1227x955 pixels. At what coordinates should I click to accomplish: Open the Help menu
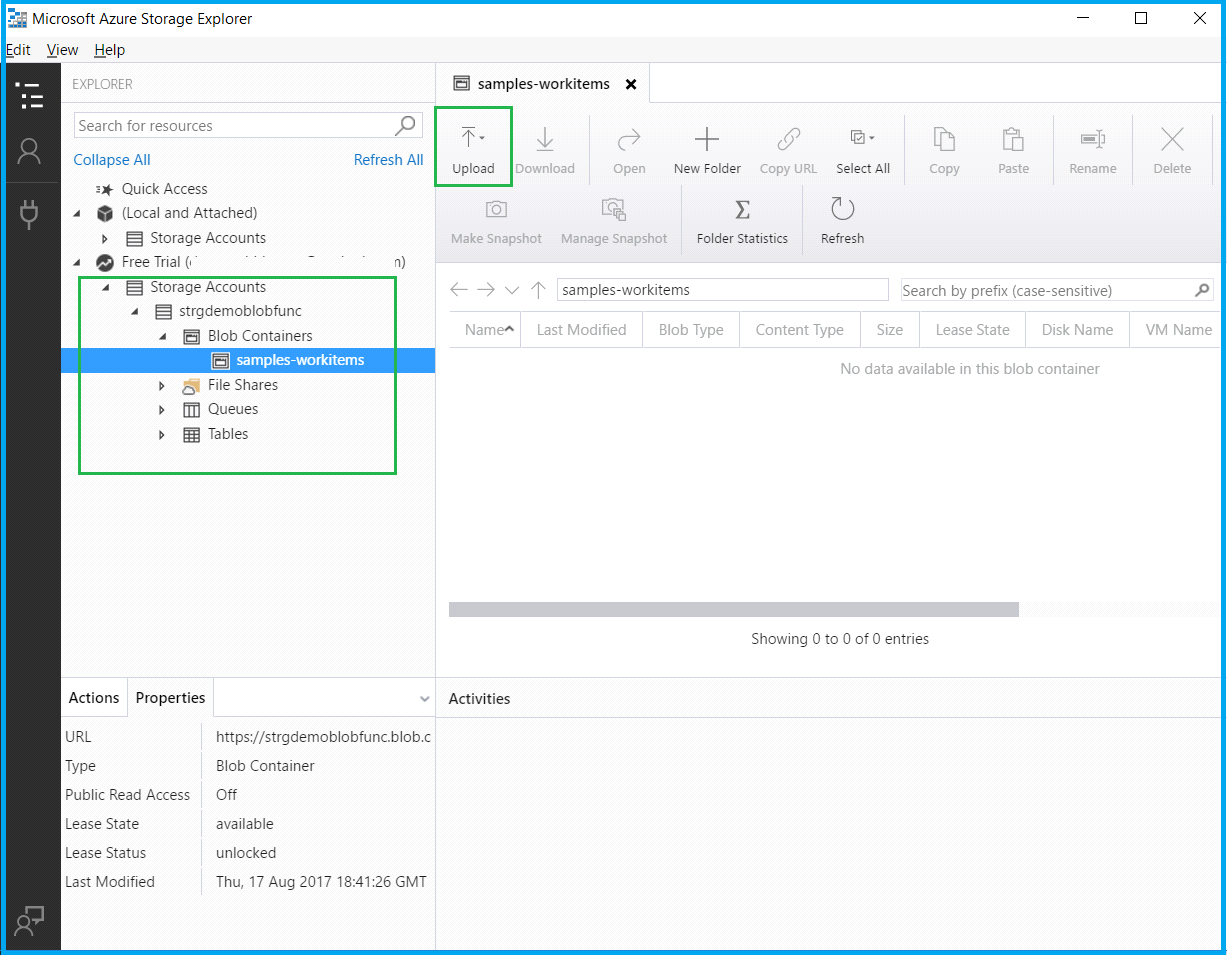(110, 50)
